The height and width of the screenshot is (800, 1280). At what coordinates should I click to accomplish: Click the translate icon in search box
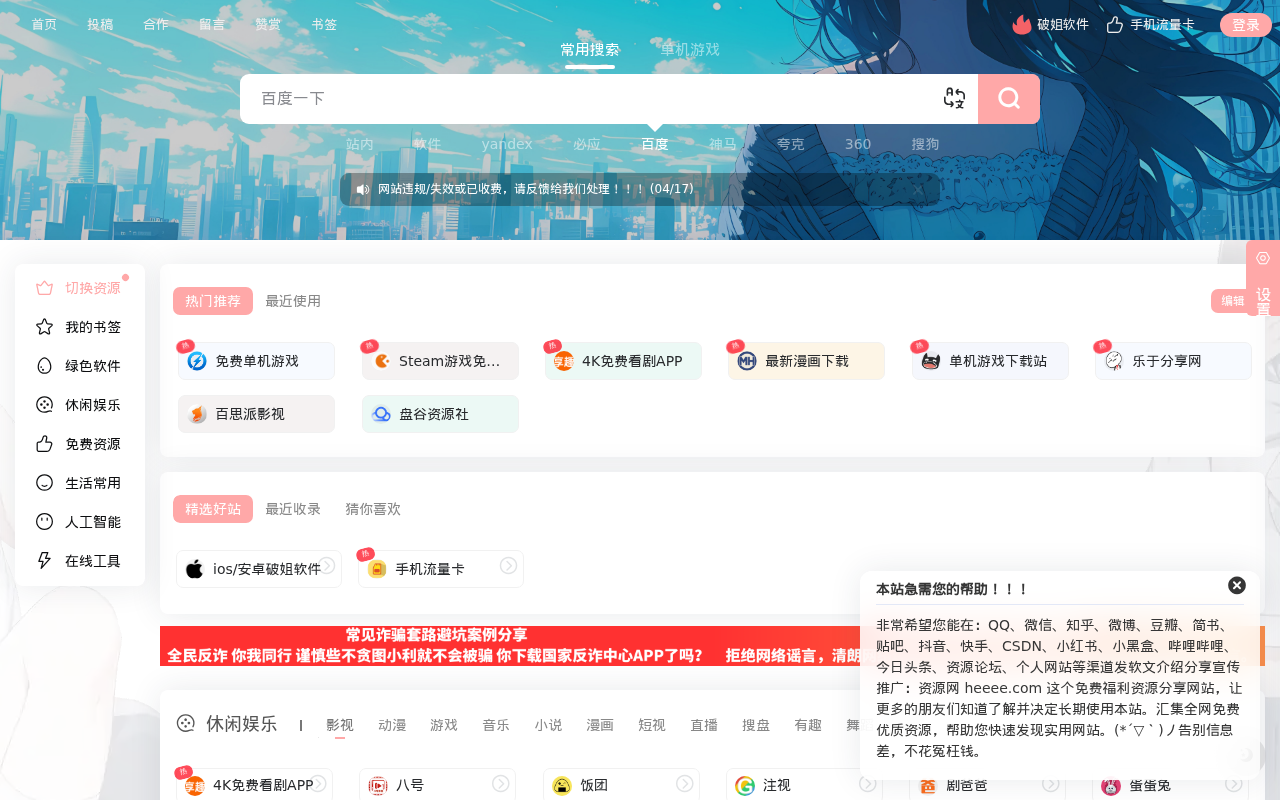pos(954,98)
